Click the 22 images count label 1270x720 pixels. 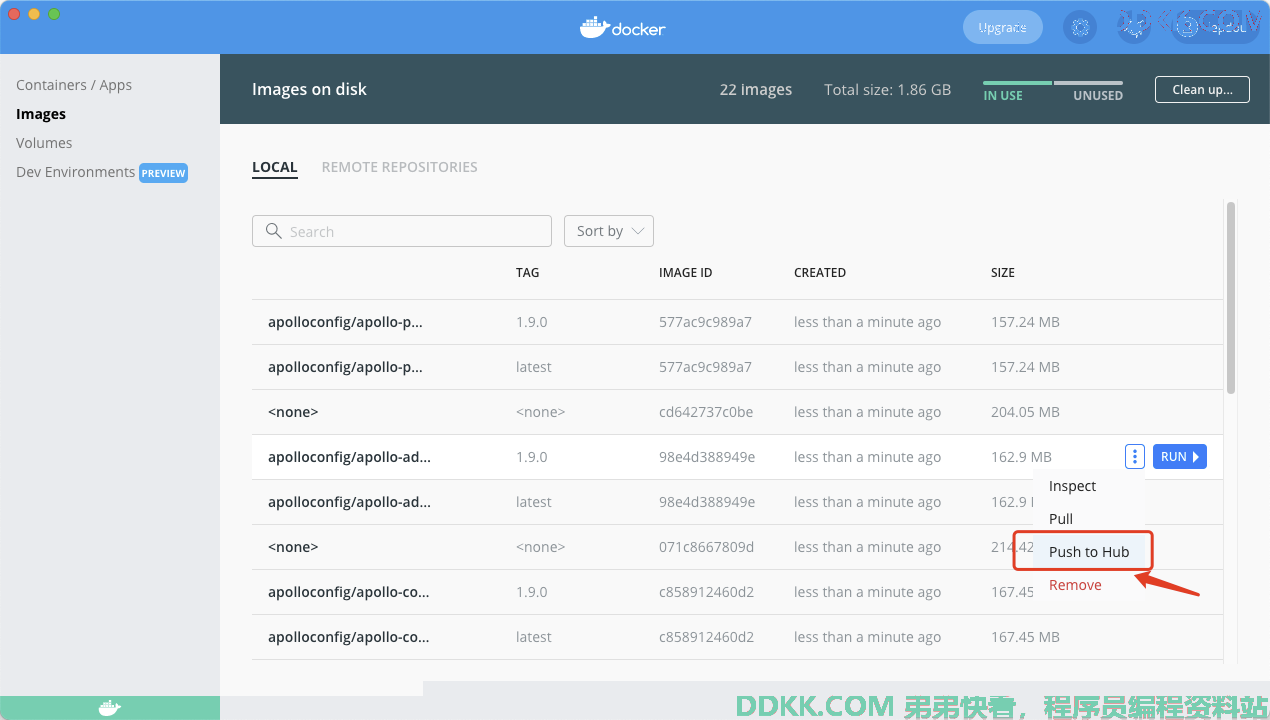(756, 89)
